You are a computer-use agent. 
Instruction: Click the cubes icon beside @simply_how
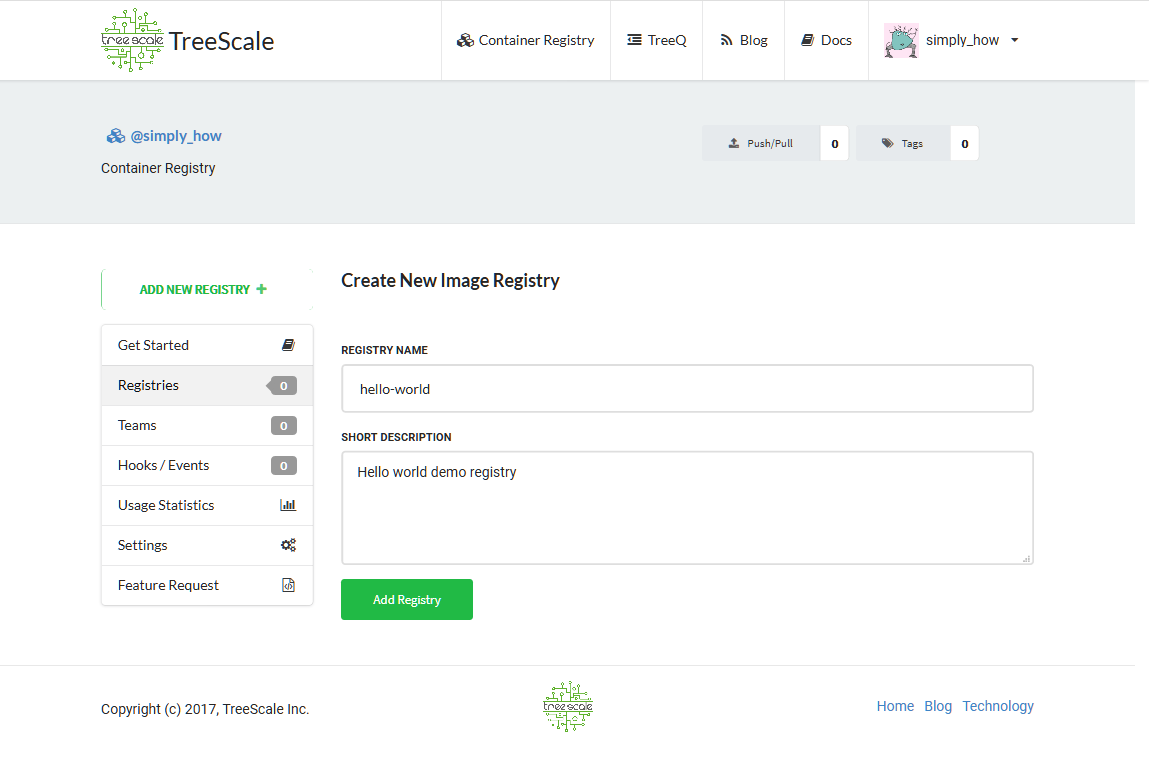(116, 136)
